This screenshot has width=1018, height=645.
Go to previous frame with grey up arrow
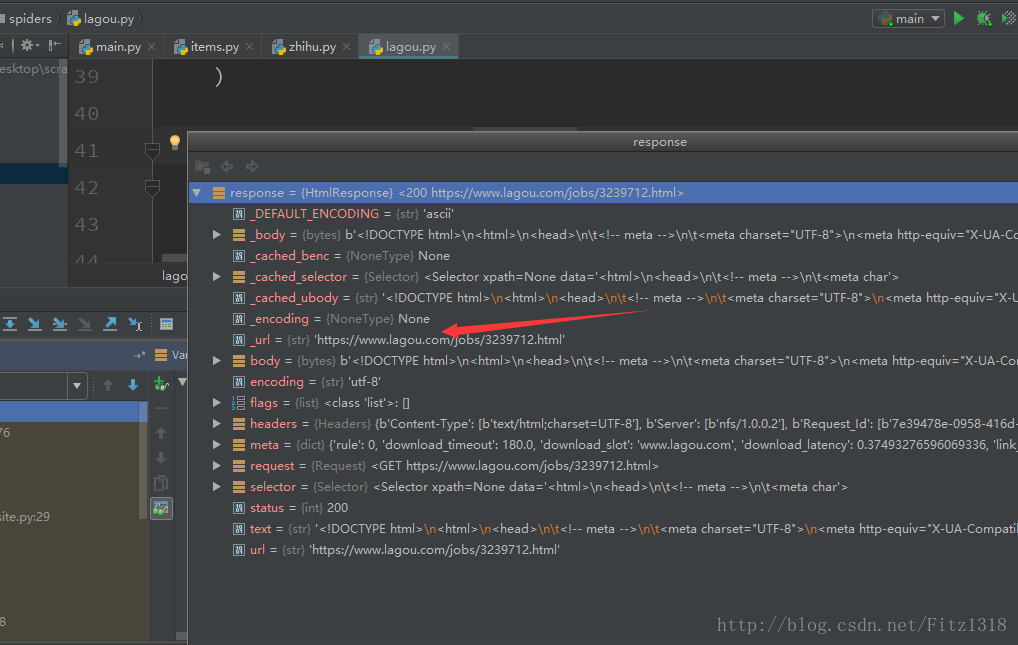click(x=108, y=385)
